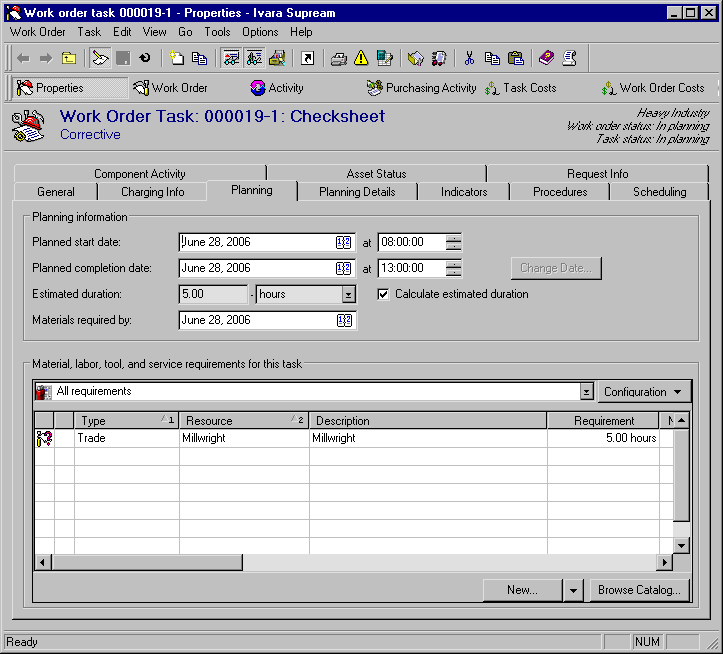Open the Tools menu

pos(217,32)
